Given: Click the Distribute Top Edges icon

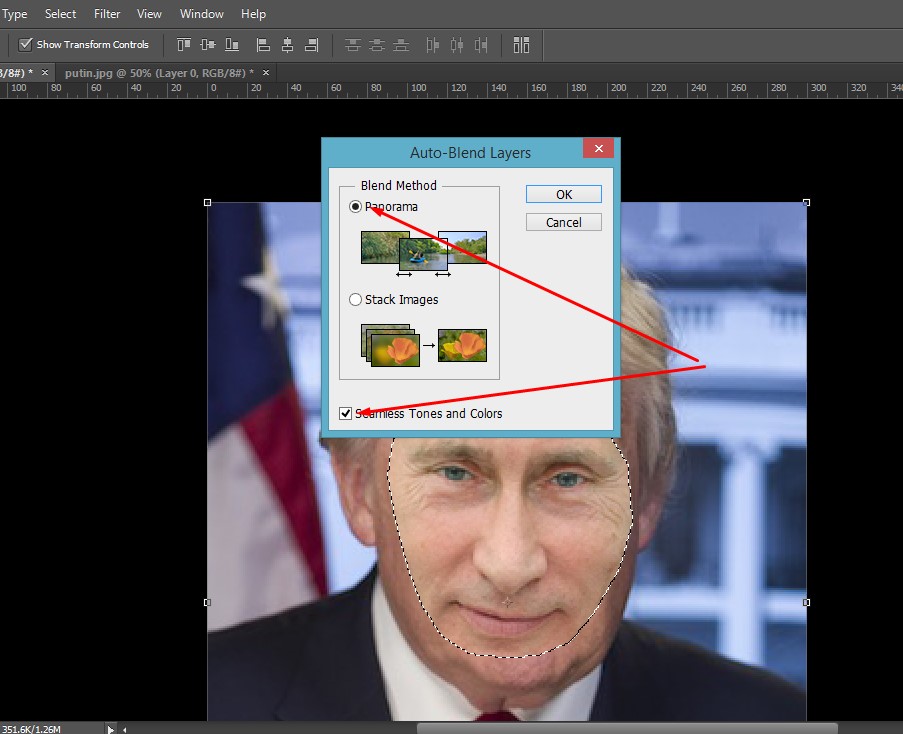Looking at the screenshot, I should coord(352,44).
